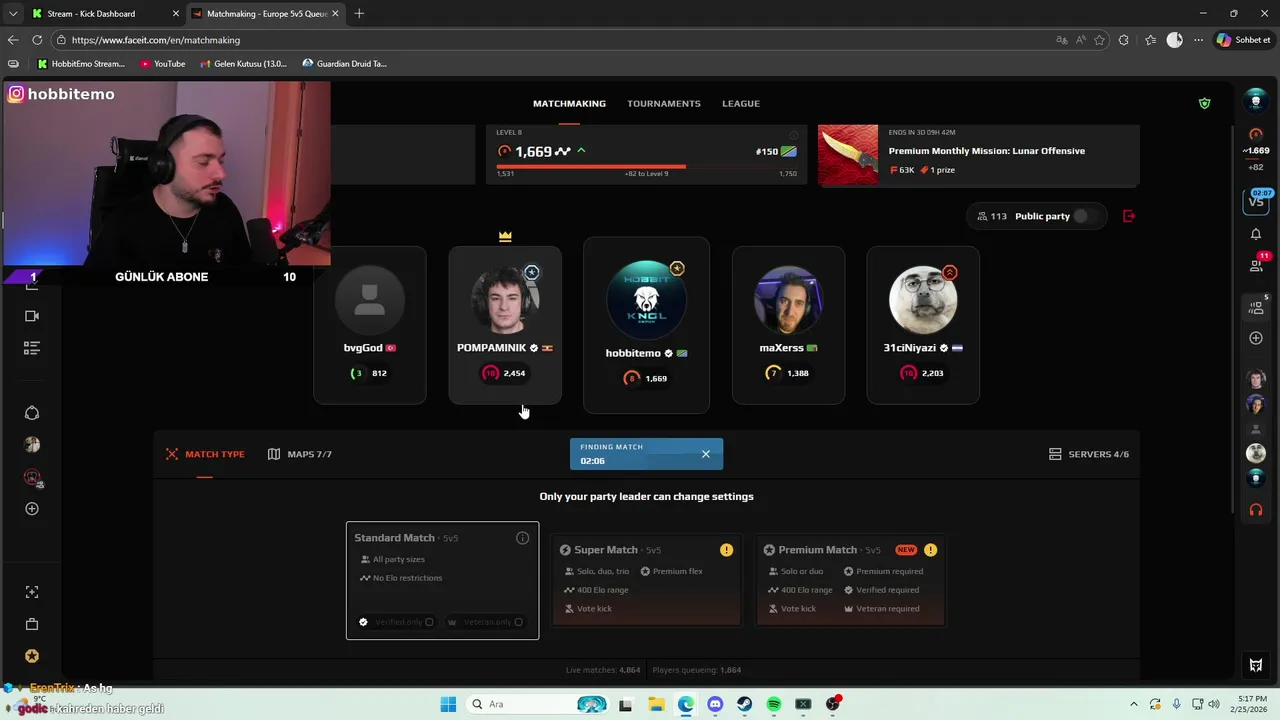Screen dimensions: 1280x720
Task: Click the add club plus icon in left sidebar
Action: pos(32,509)
